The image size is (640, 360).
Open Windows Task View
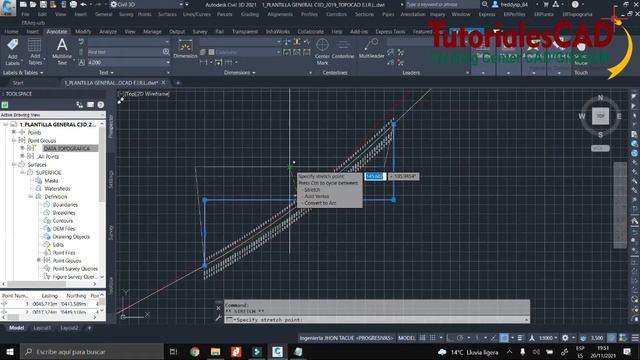tap(173, 351)
